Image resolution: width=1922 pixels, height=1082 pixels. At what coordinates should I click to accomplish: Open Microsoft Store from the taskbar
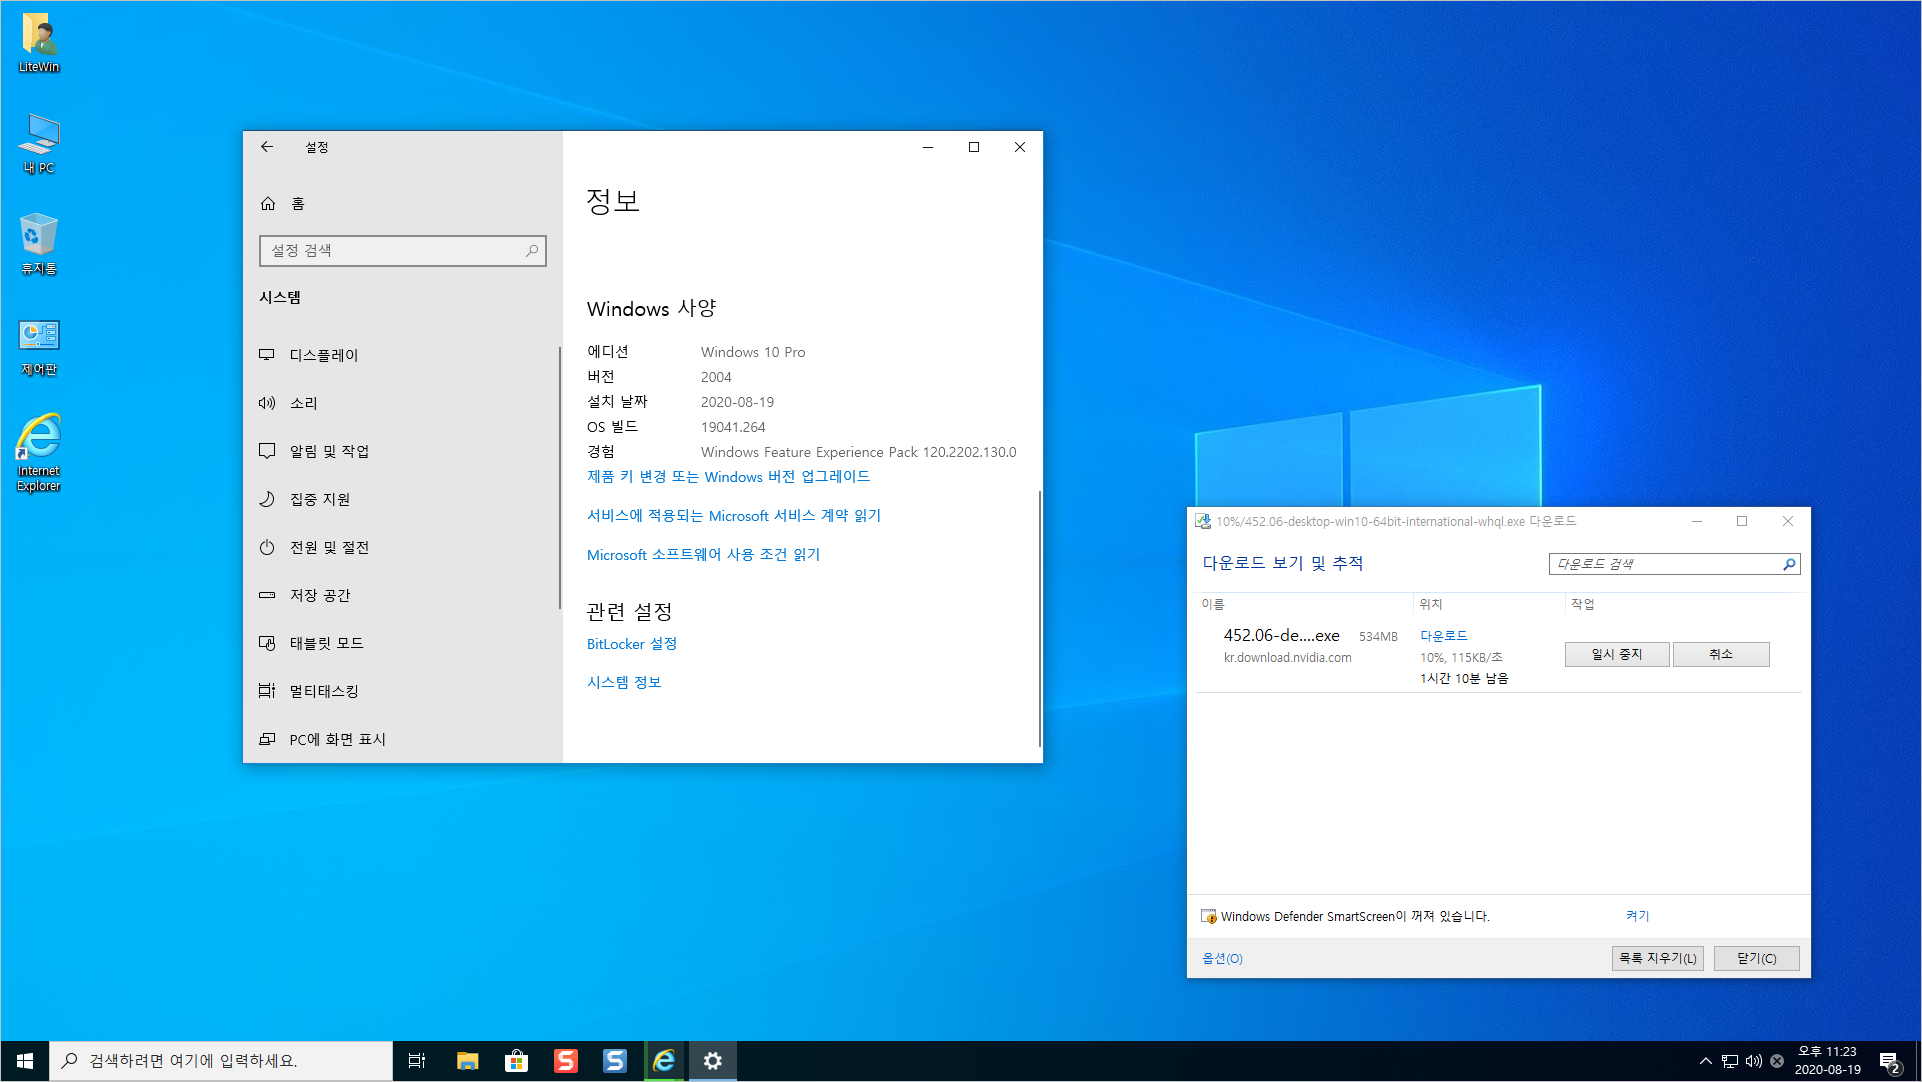(x=516, y=1061)
